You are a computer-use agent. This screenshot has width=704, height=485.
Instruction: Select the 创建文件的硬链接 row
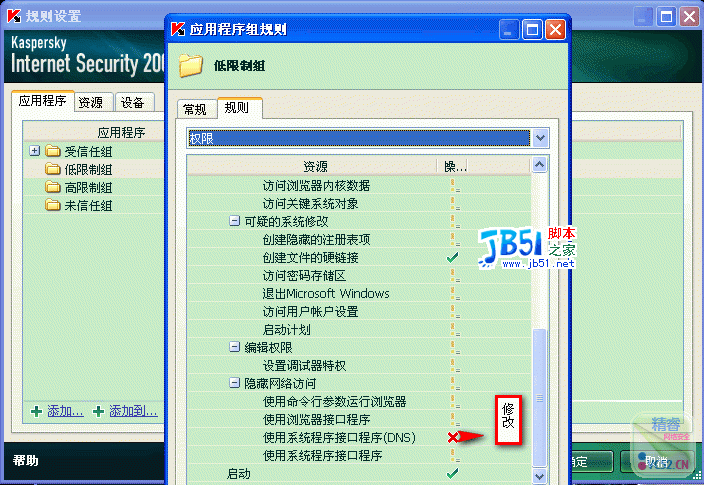pyautogui.click(x=359, y=257)
